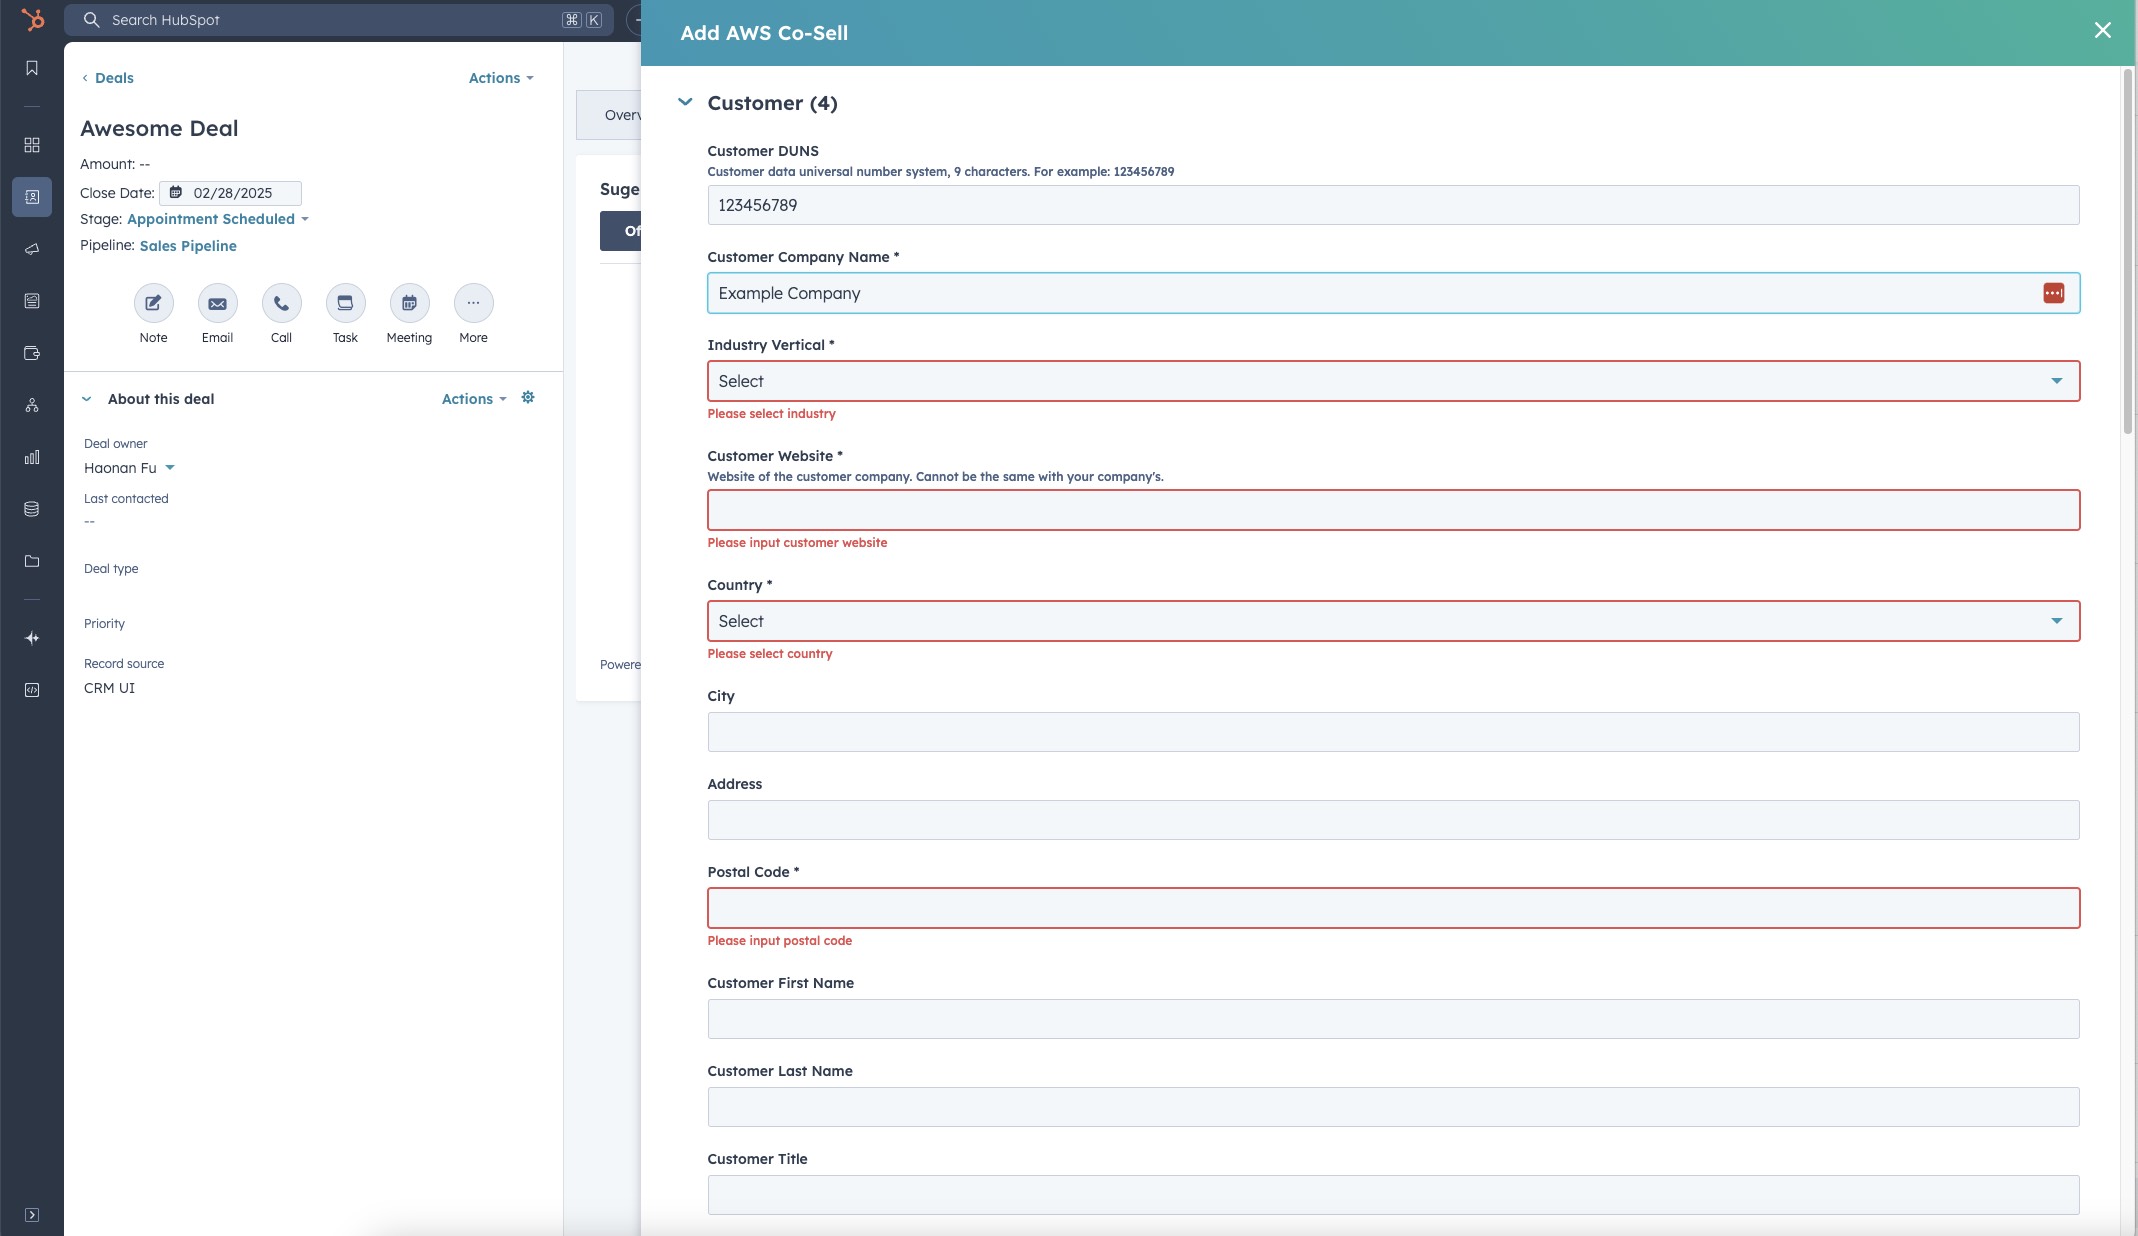Open the Email compose icon
The width and height of the screenshot is (2138, 1236).
click(x=217, y=303)
